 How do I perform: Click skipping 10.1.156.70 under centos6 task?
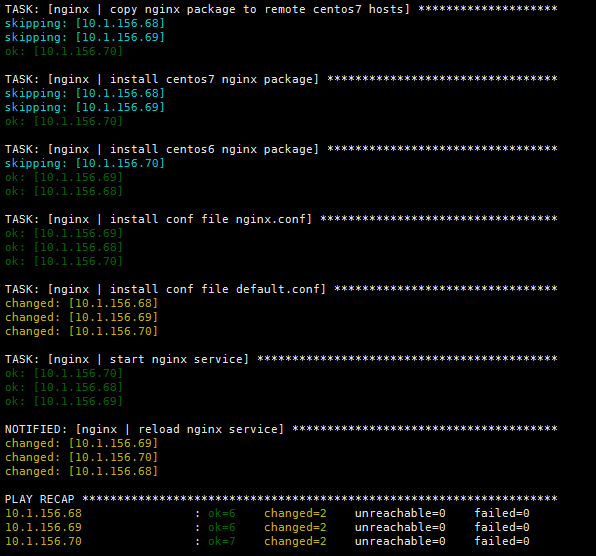[84, 163]
